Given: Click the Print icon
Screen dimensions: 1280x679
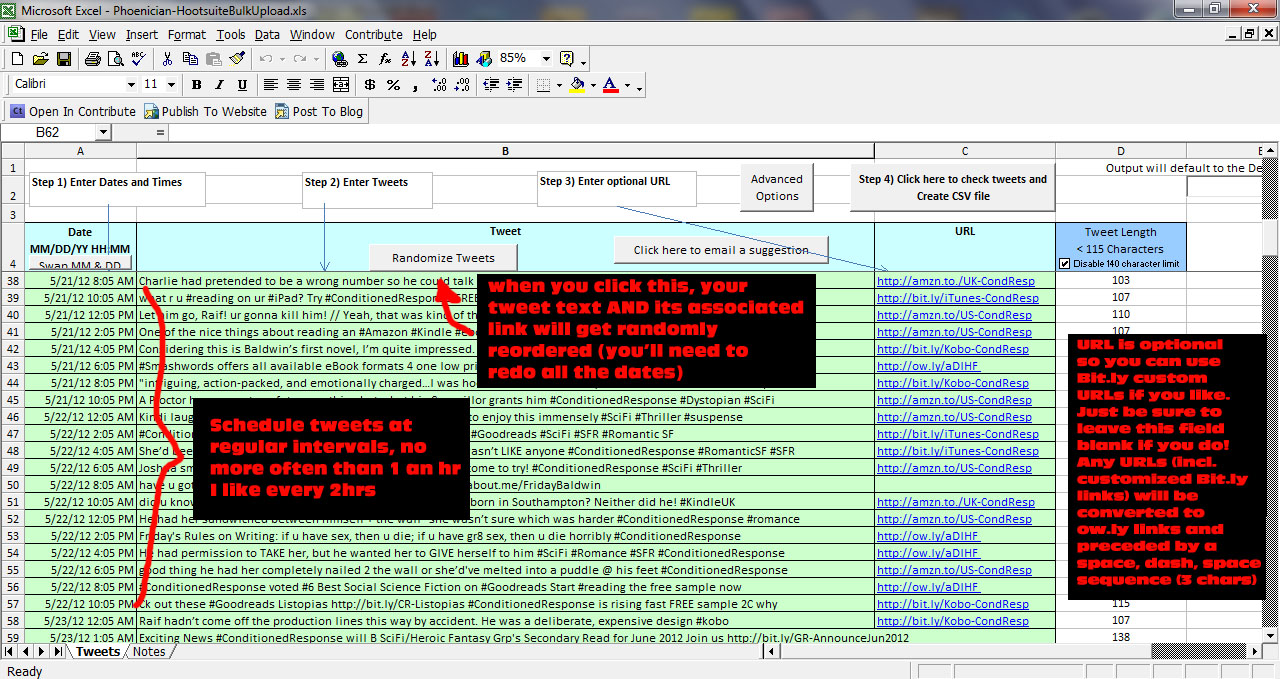Looking at the screenshot, I should (92, 59).
